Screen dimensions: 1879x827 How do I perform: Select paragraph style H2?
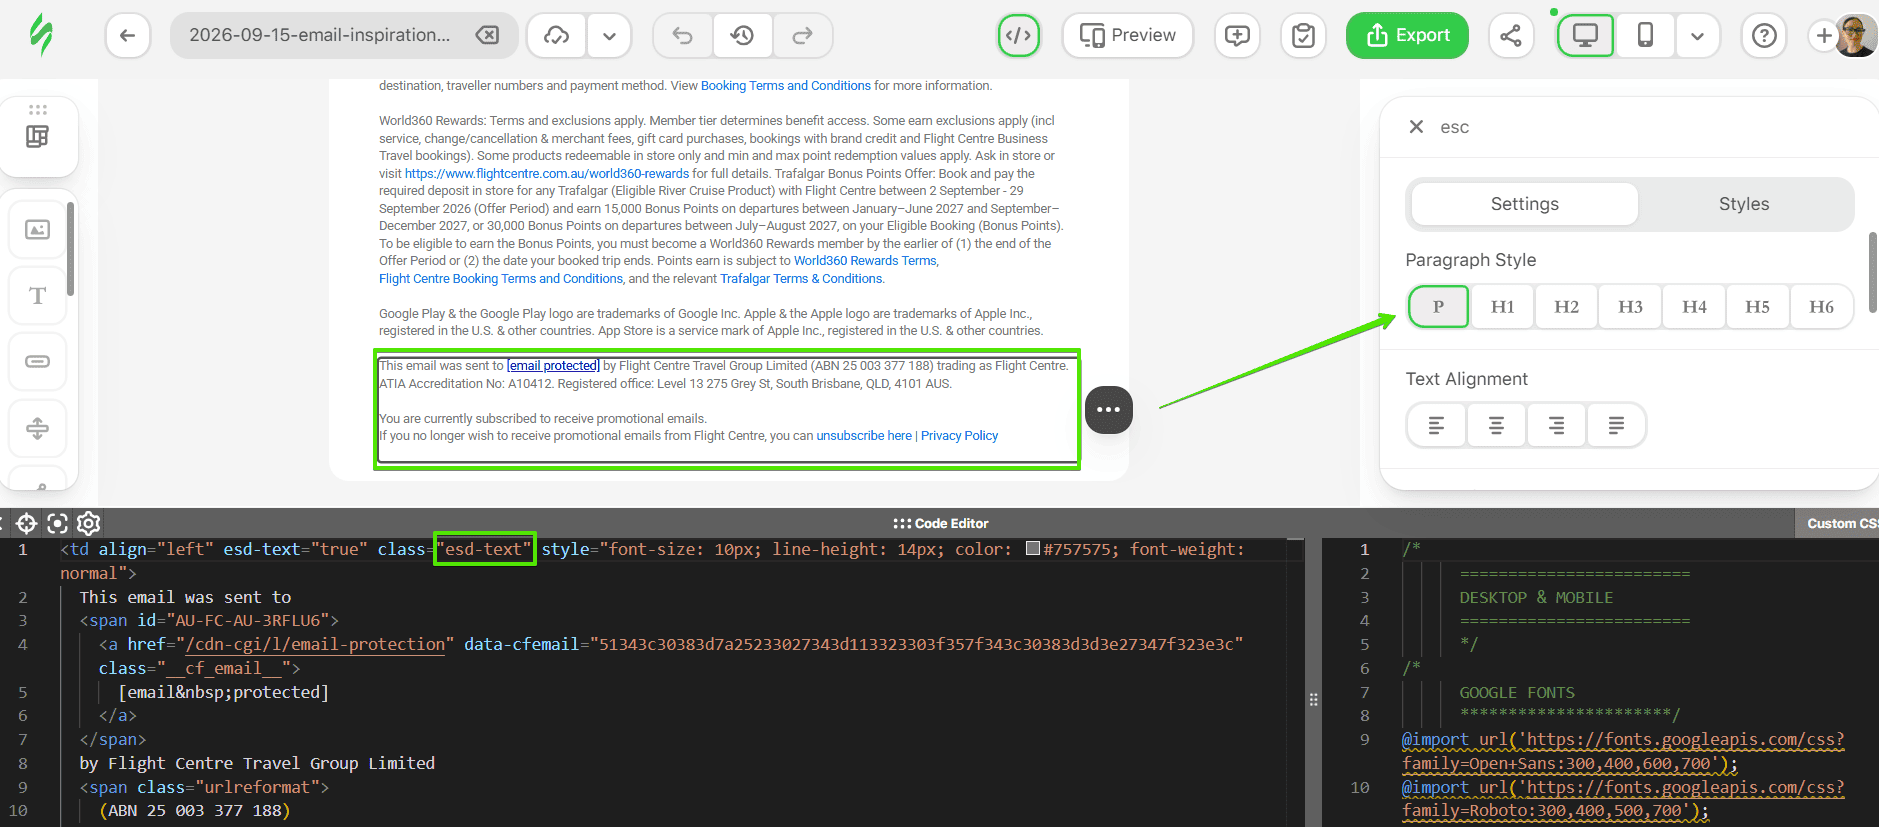tap(1566, 307)
